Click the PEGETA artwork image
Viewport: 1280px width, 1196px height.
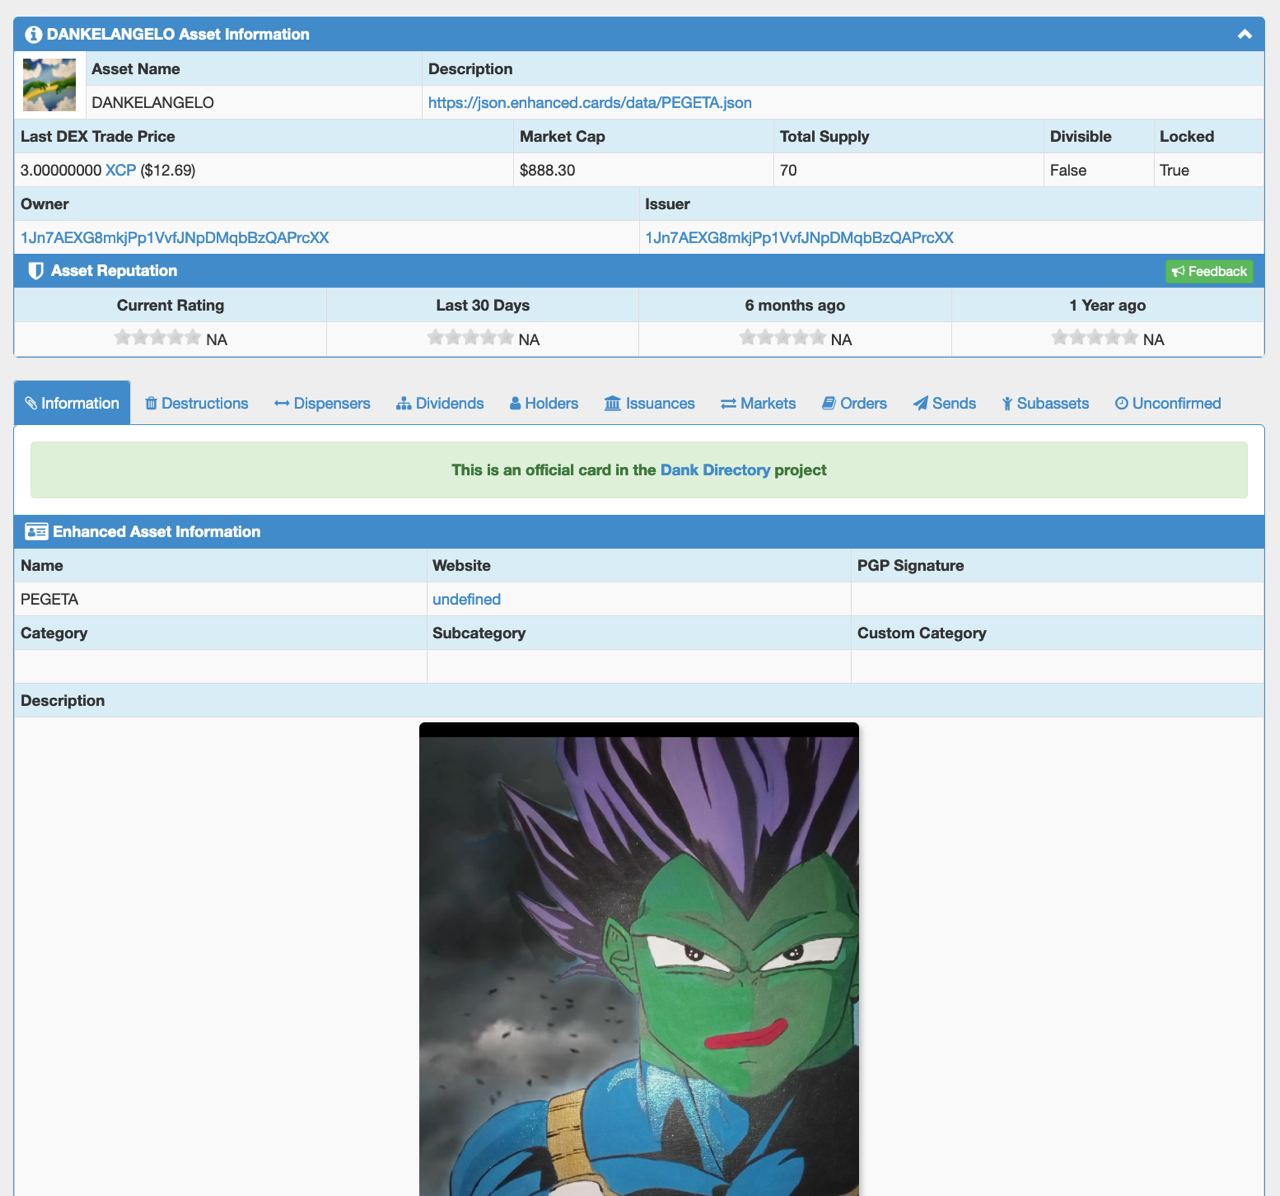click(639, 959)
